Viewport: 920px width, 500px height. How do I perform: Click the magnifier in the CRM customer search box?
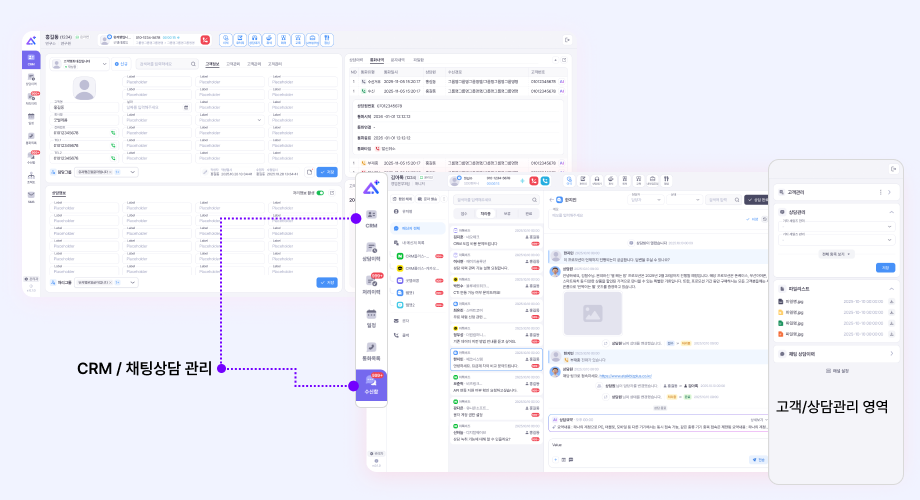[x=193, y=64]
